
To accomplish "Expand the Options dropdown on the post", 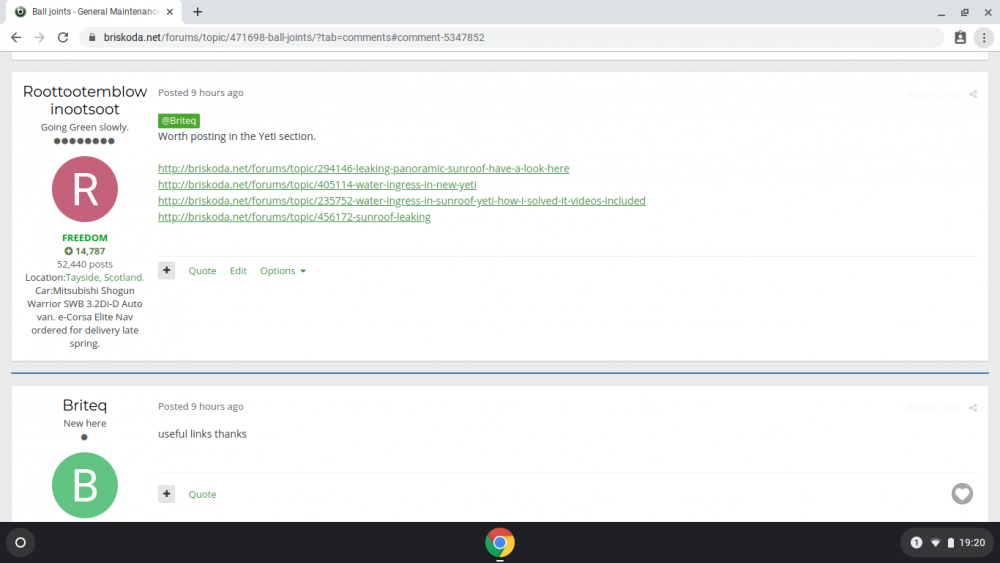I will [x=283, y=271].
